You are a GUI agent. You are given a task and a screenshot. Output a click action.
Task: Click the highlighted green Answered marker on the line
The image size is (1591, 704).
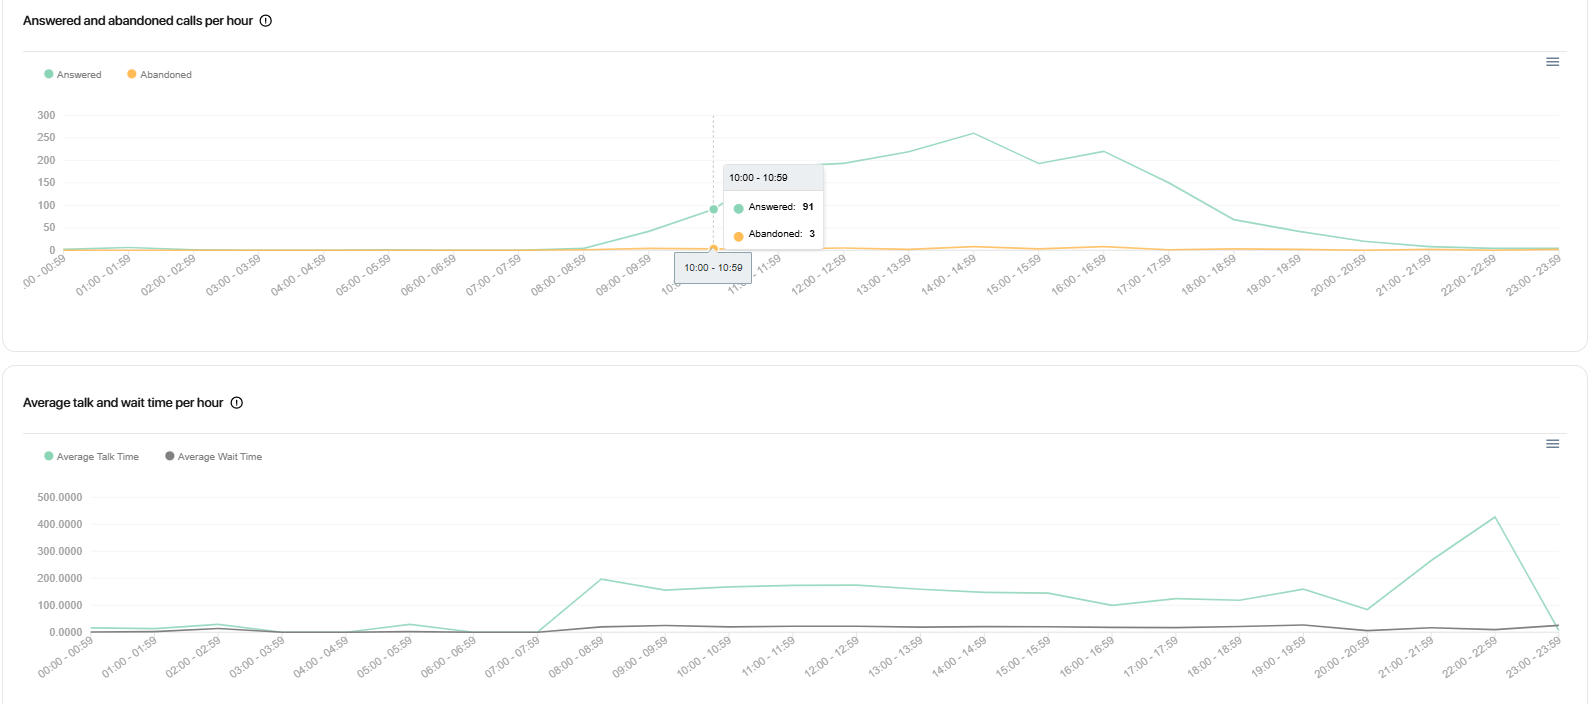click(713, 209)
